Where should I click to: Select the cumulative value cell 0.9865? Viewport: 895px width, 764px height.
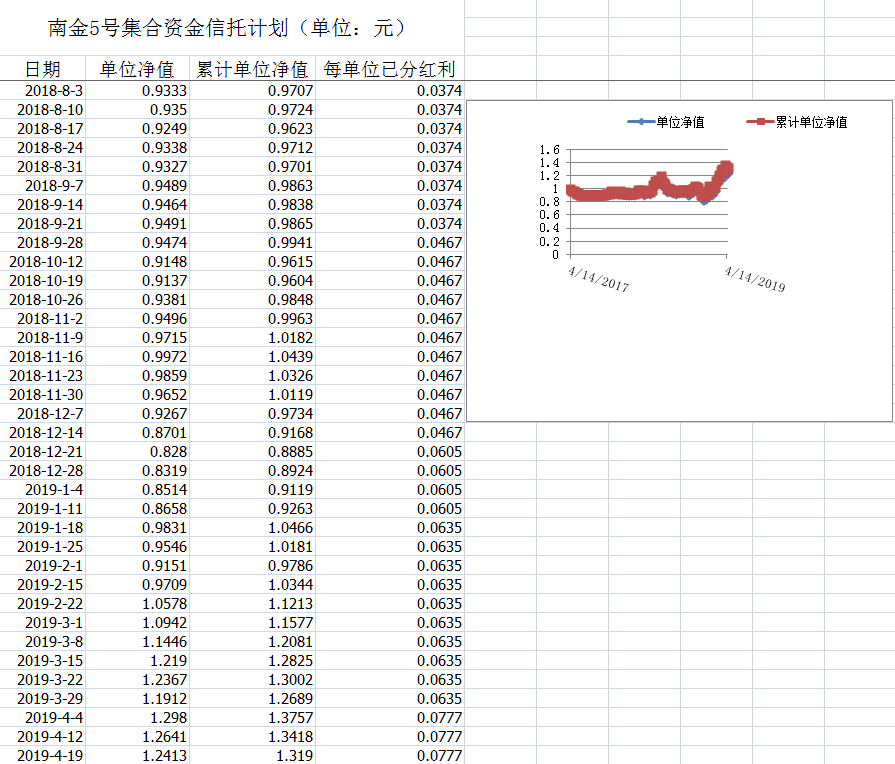pos(252,224)
